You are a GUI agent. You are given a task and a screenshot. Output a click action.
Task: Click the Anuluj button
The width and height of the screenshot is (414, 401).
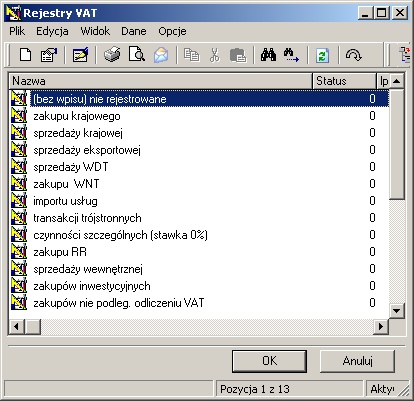pos(357,361)
